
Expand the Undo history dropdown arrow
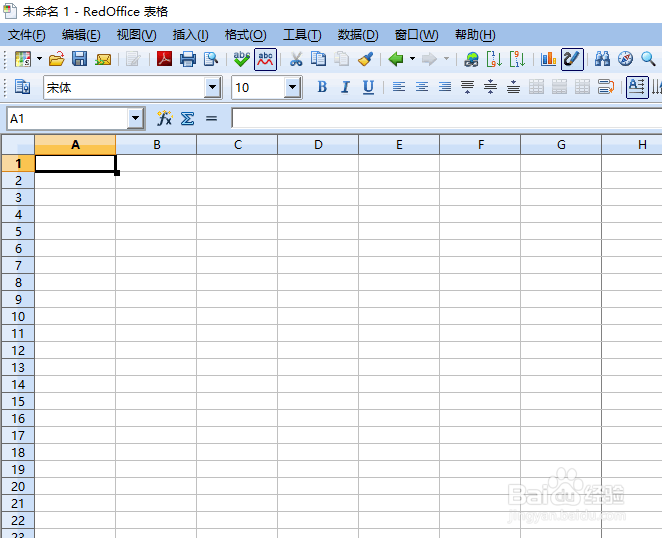pos(412,59)
